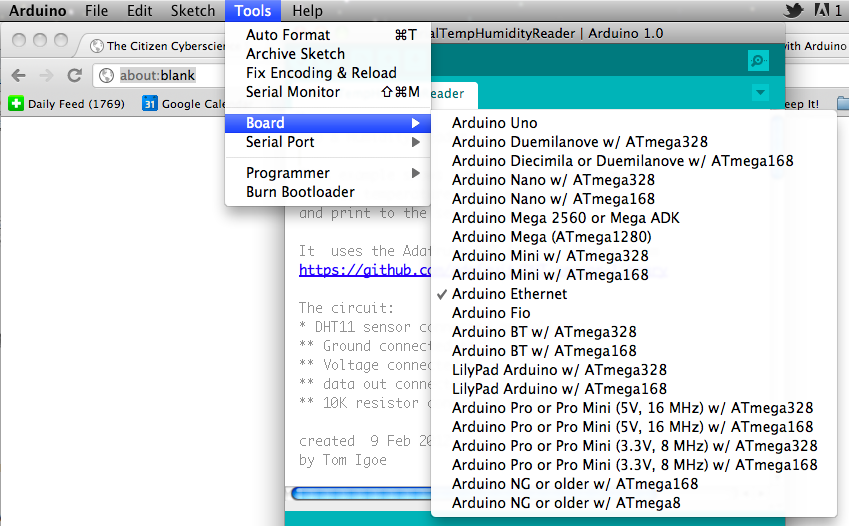Screen dimensions: 849x526
Task: Click the browser back arrow
Action: tap(18, 75)
